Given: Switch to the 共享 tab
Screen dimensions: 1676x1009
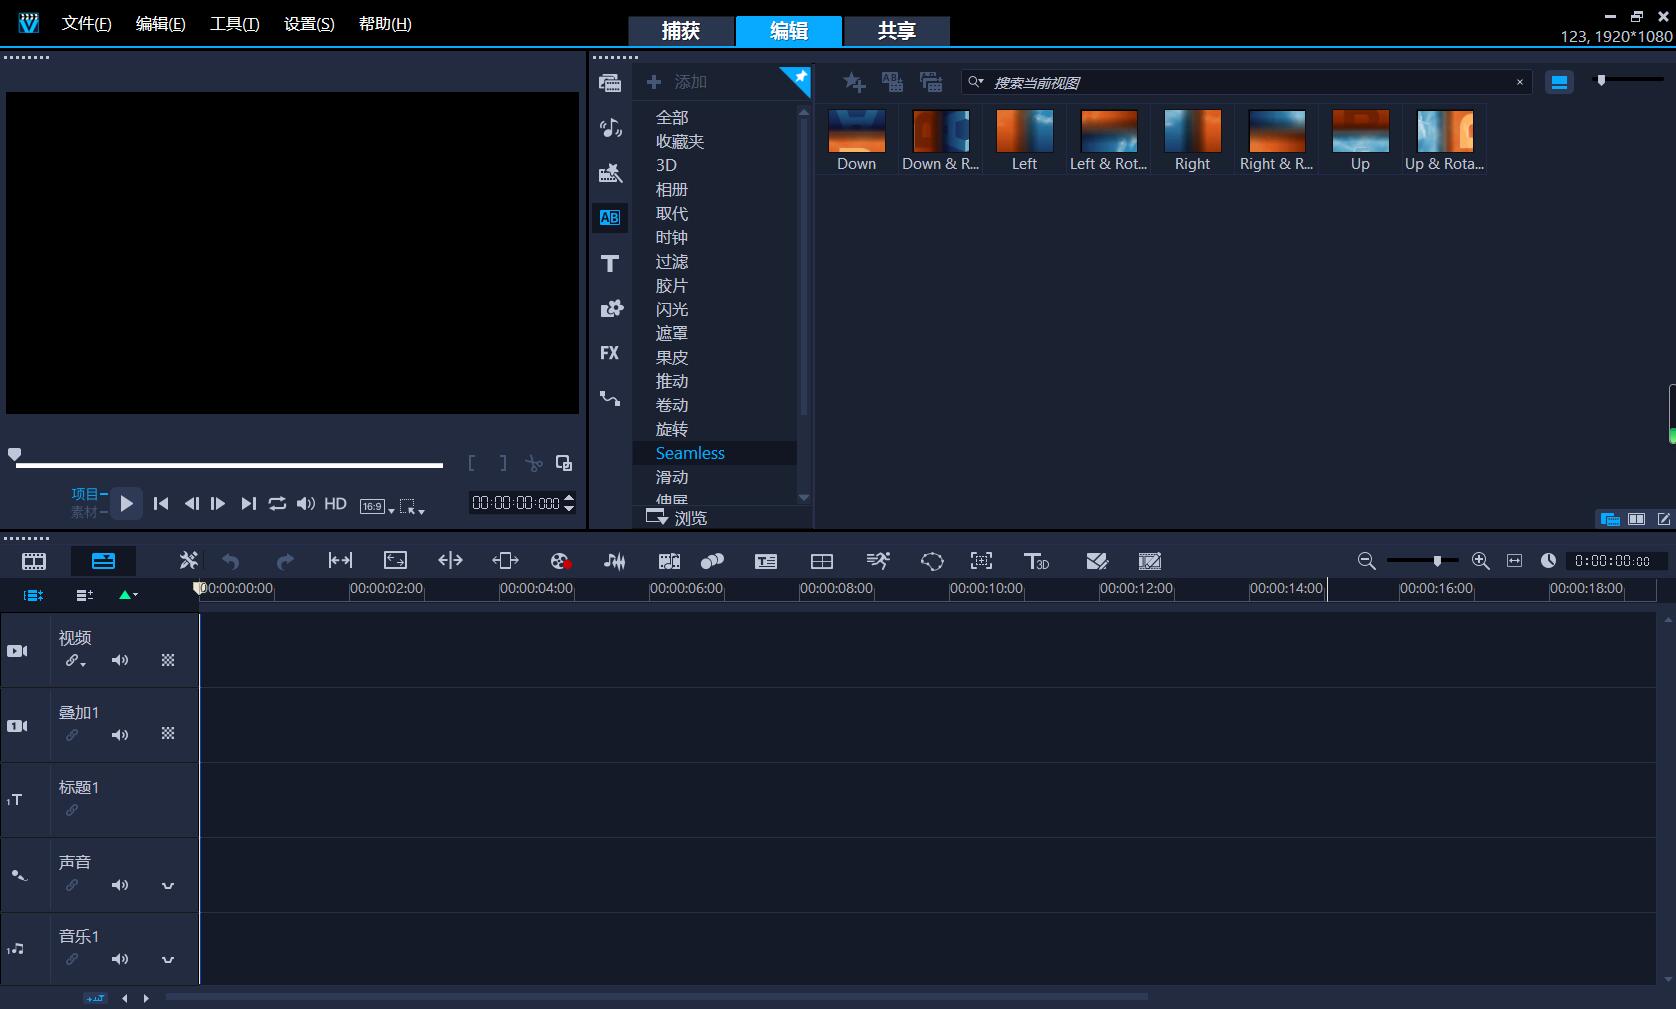Looking at the screenshot, I should 896,31.
